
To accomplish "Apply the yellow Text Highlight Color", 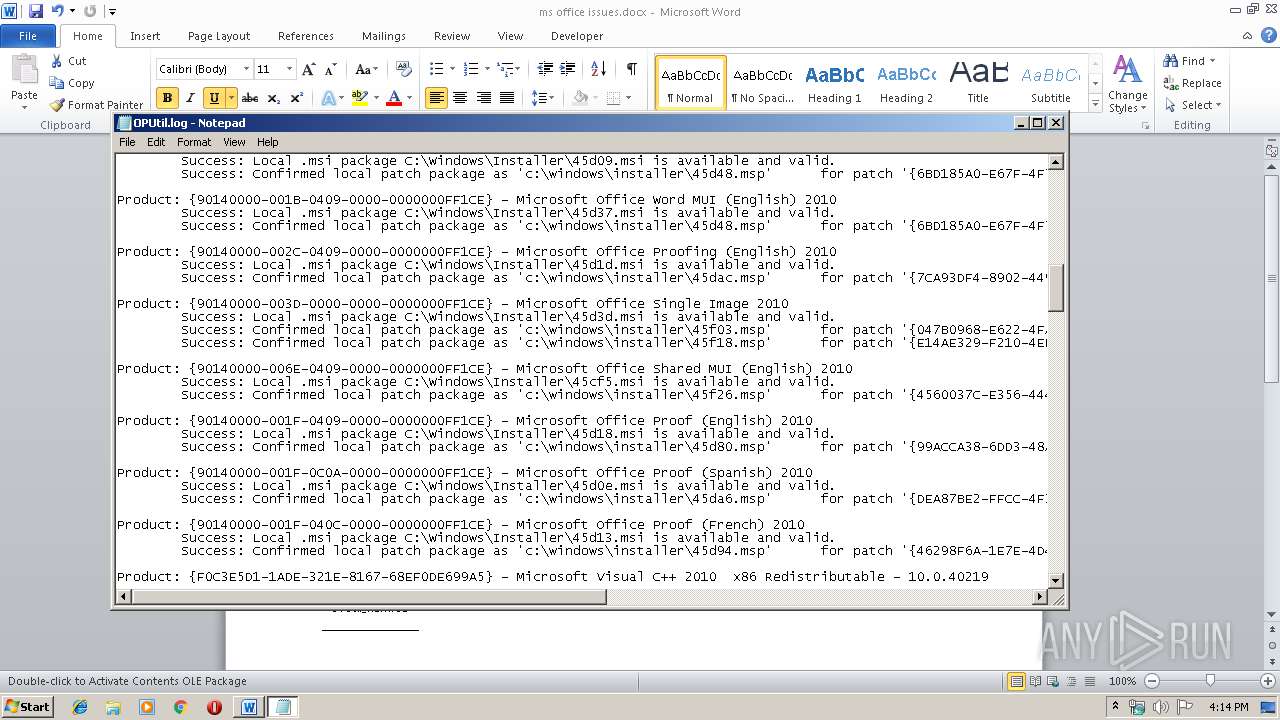I will 359,98.
